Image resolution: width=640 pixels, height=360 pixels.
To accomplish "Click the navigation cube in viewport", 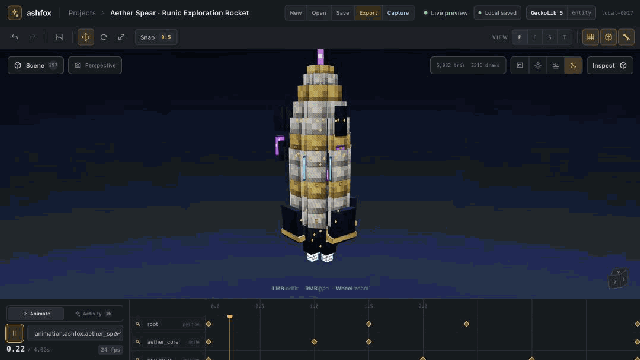I will click(x=618, y=279).
